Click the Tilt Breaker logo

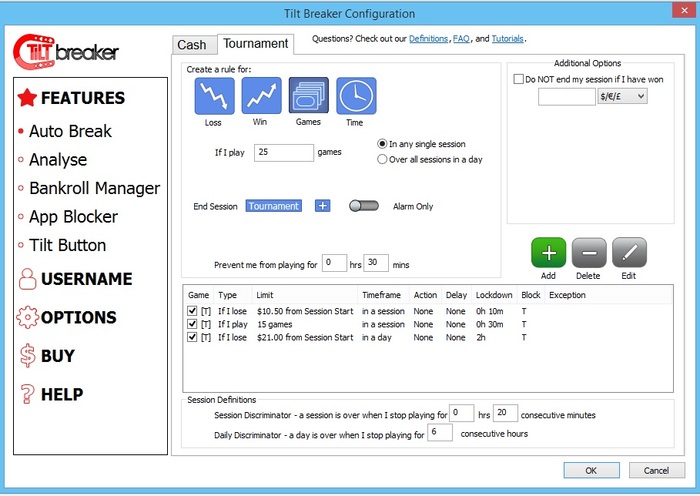[66, 52]
